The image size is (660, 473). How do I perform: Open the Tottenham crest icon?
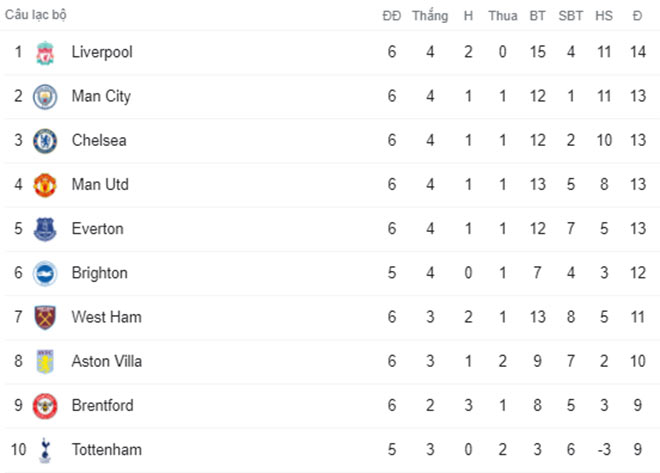tap(45, 450)
